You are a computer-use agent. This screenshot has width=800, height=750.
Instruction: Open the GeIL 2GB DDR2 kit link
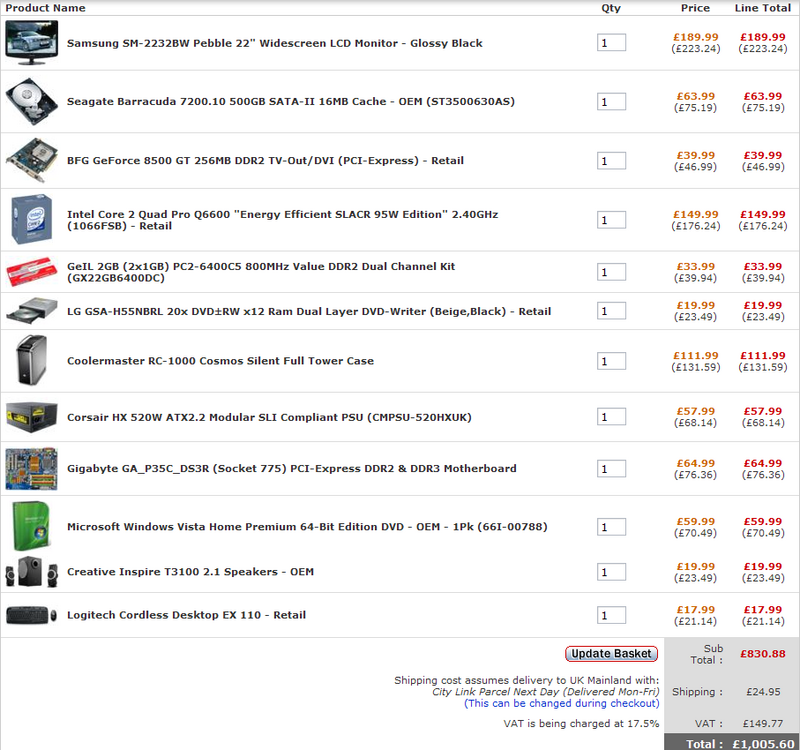pos(261,272)
